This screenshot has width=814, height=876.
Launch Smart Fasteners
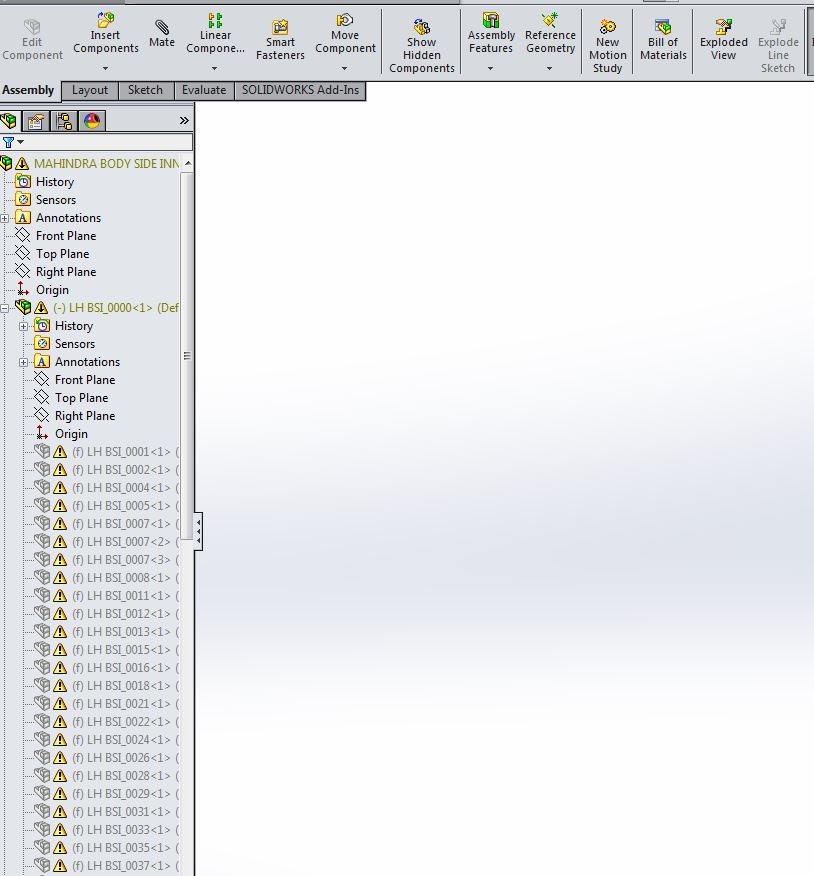click(x=280, y=40)
